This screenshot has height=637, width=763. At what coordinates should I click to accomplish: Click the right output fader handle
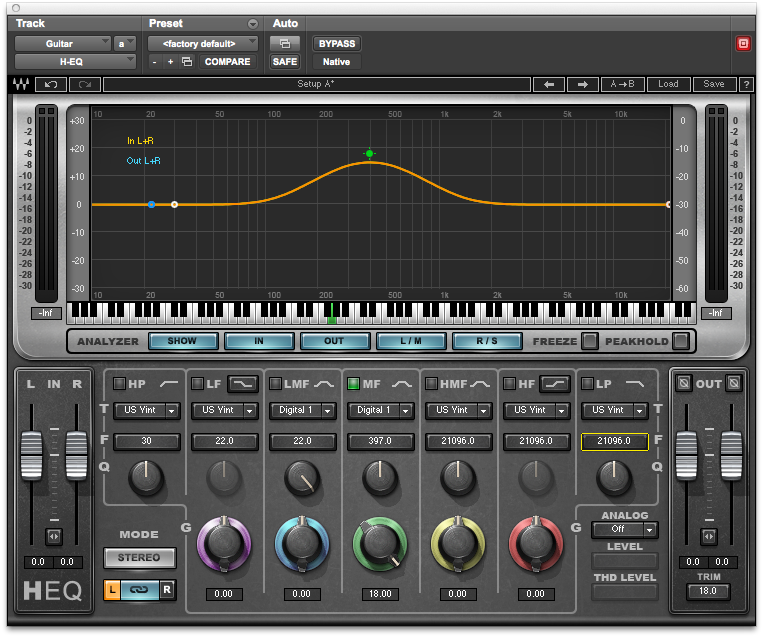tap(731, 455)
